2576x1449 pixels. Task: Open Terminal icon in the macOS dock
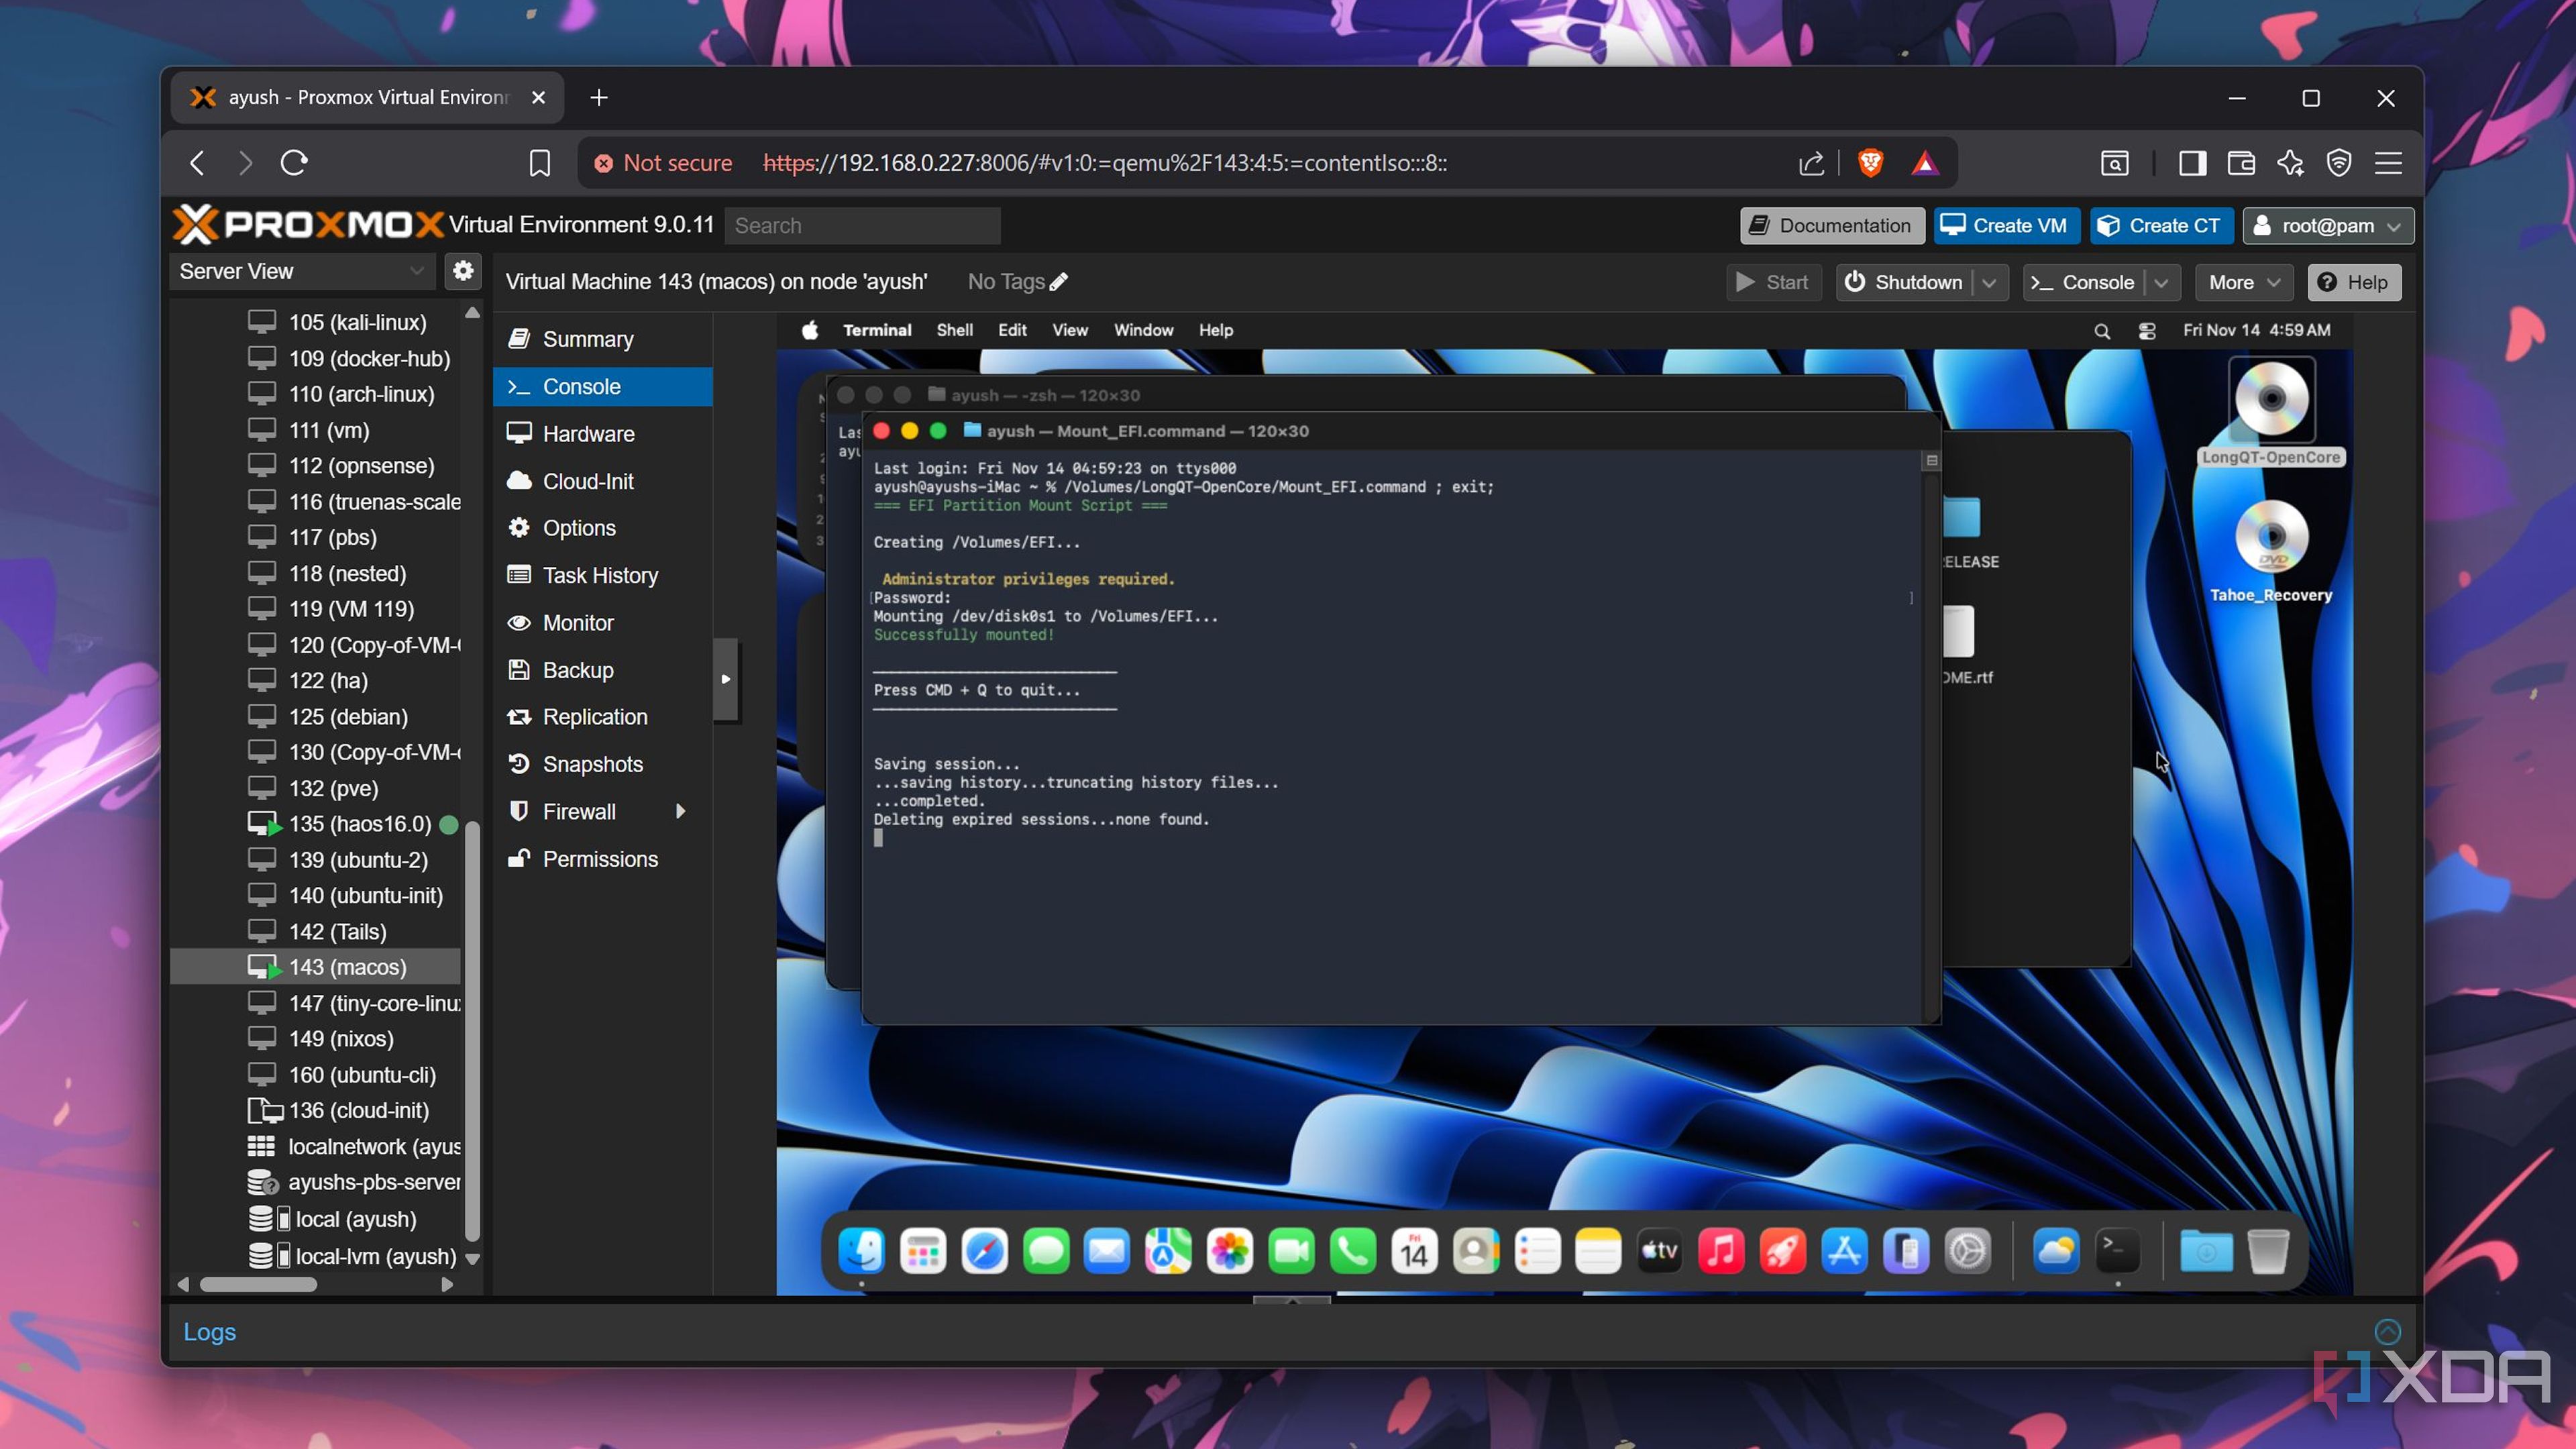point(2117,1250)
